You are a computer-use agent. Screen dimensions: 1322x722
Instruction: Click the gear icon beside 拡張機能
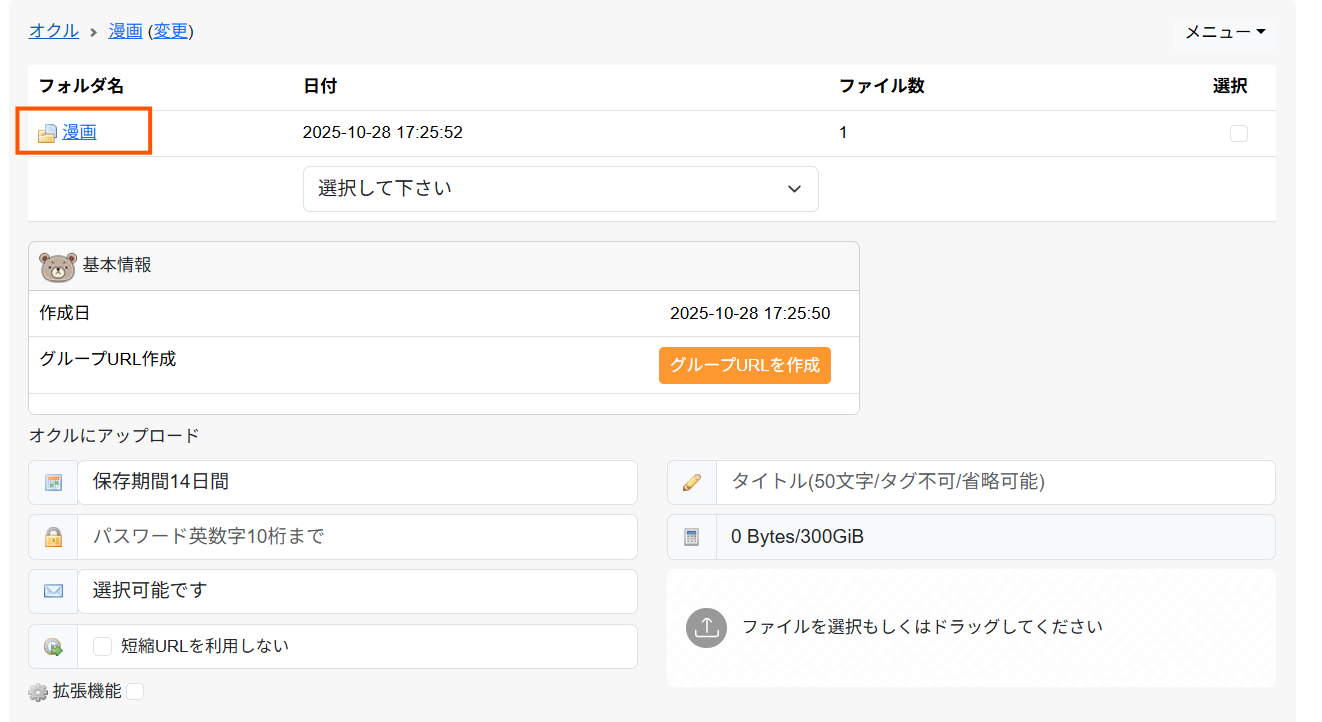pyautogui.click(x=38, y=692)
